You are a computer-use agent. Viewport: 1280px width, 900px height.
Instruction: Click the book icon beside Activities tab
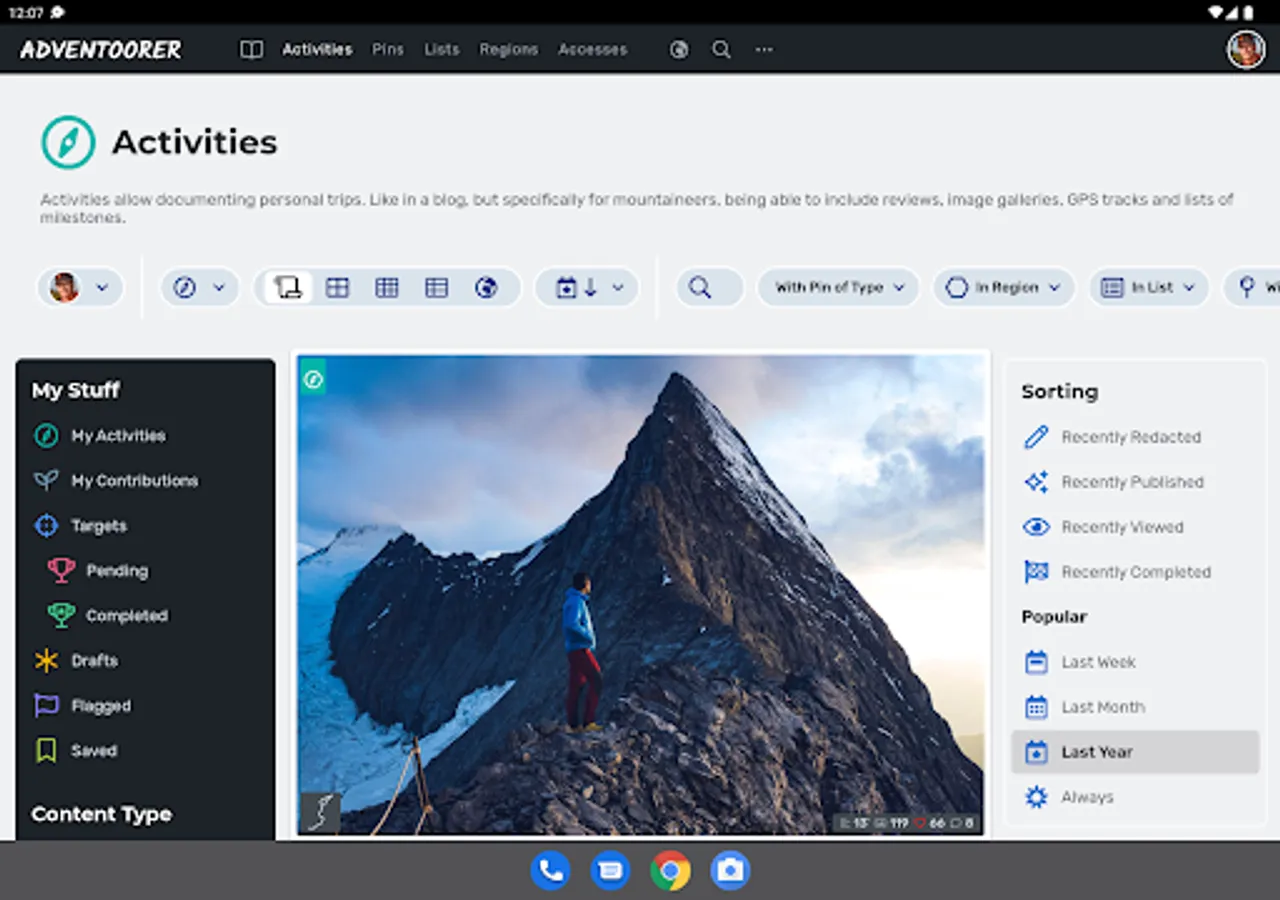tap(251, 49)
